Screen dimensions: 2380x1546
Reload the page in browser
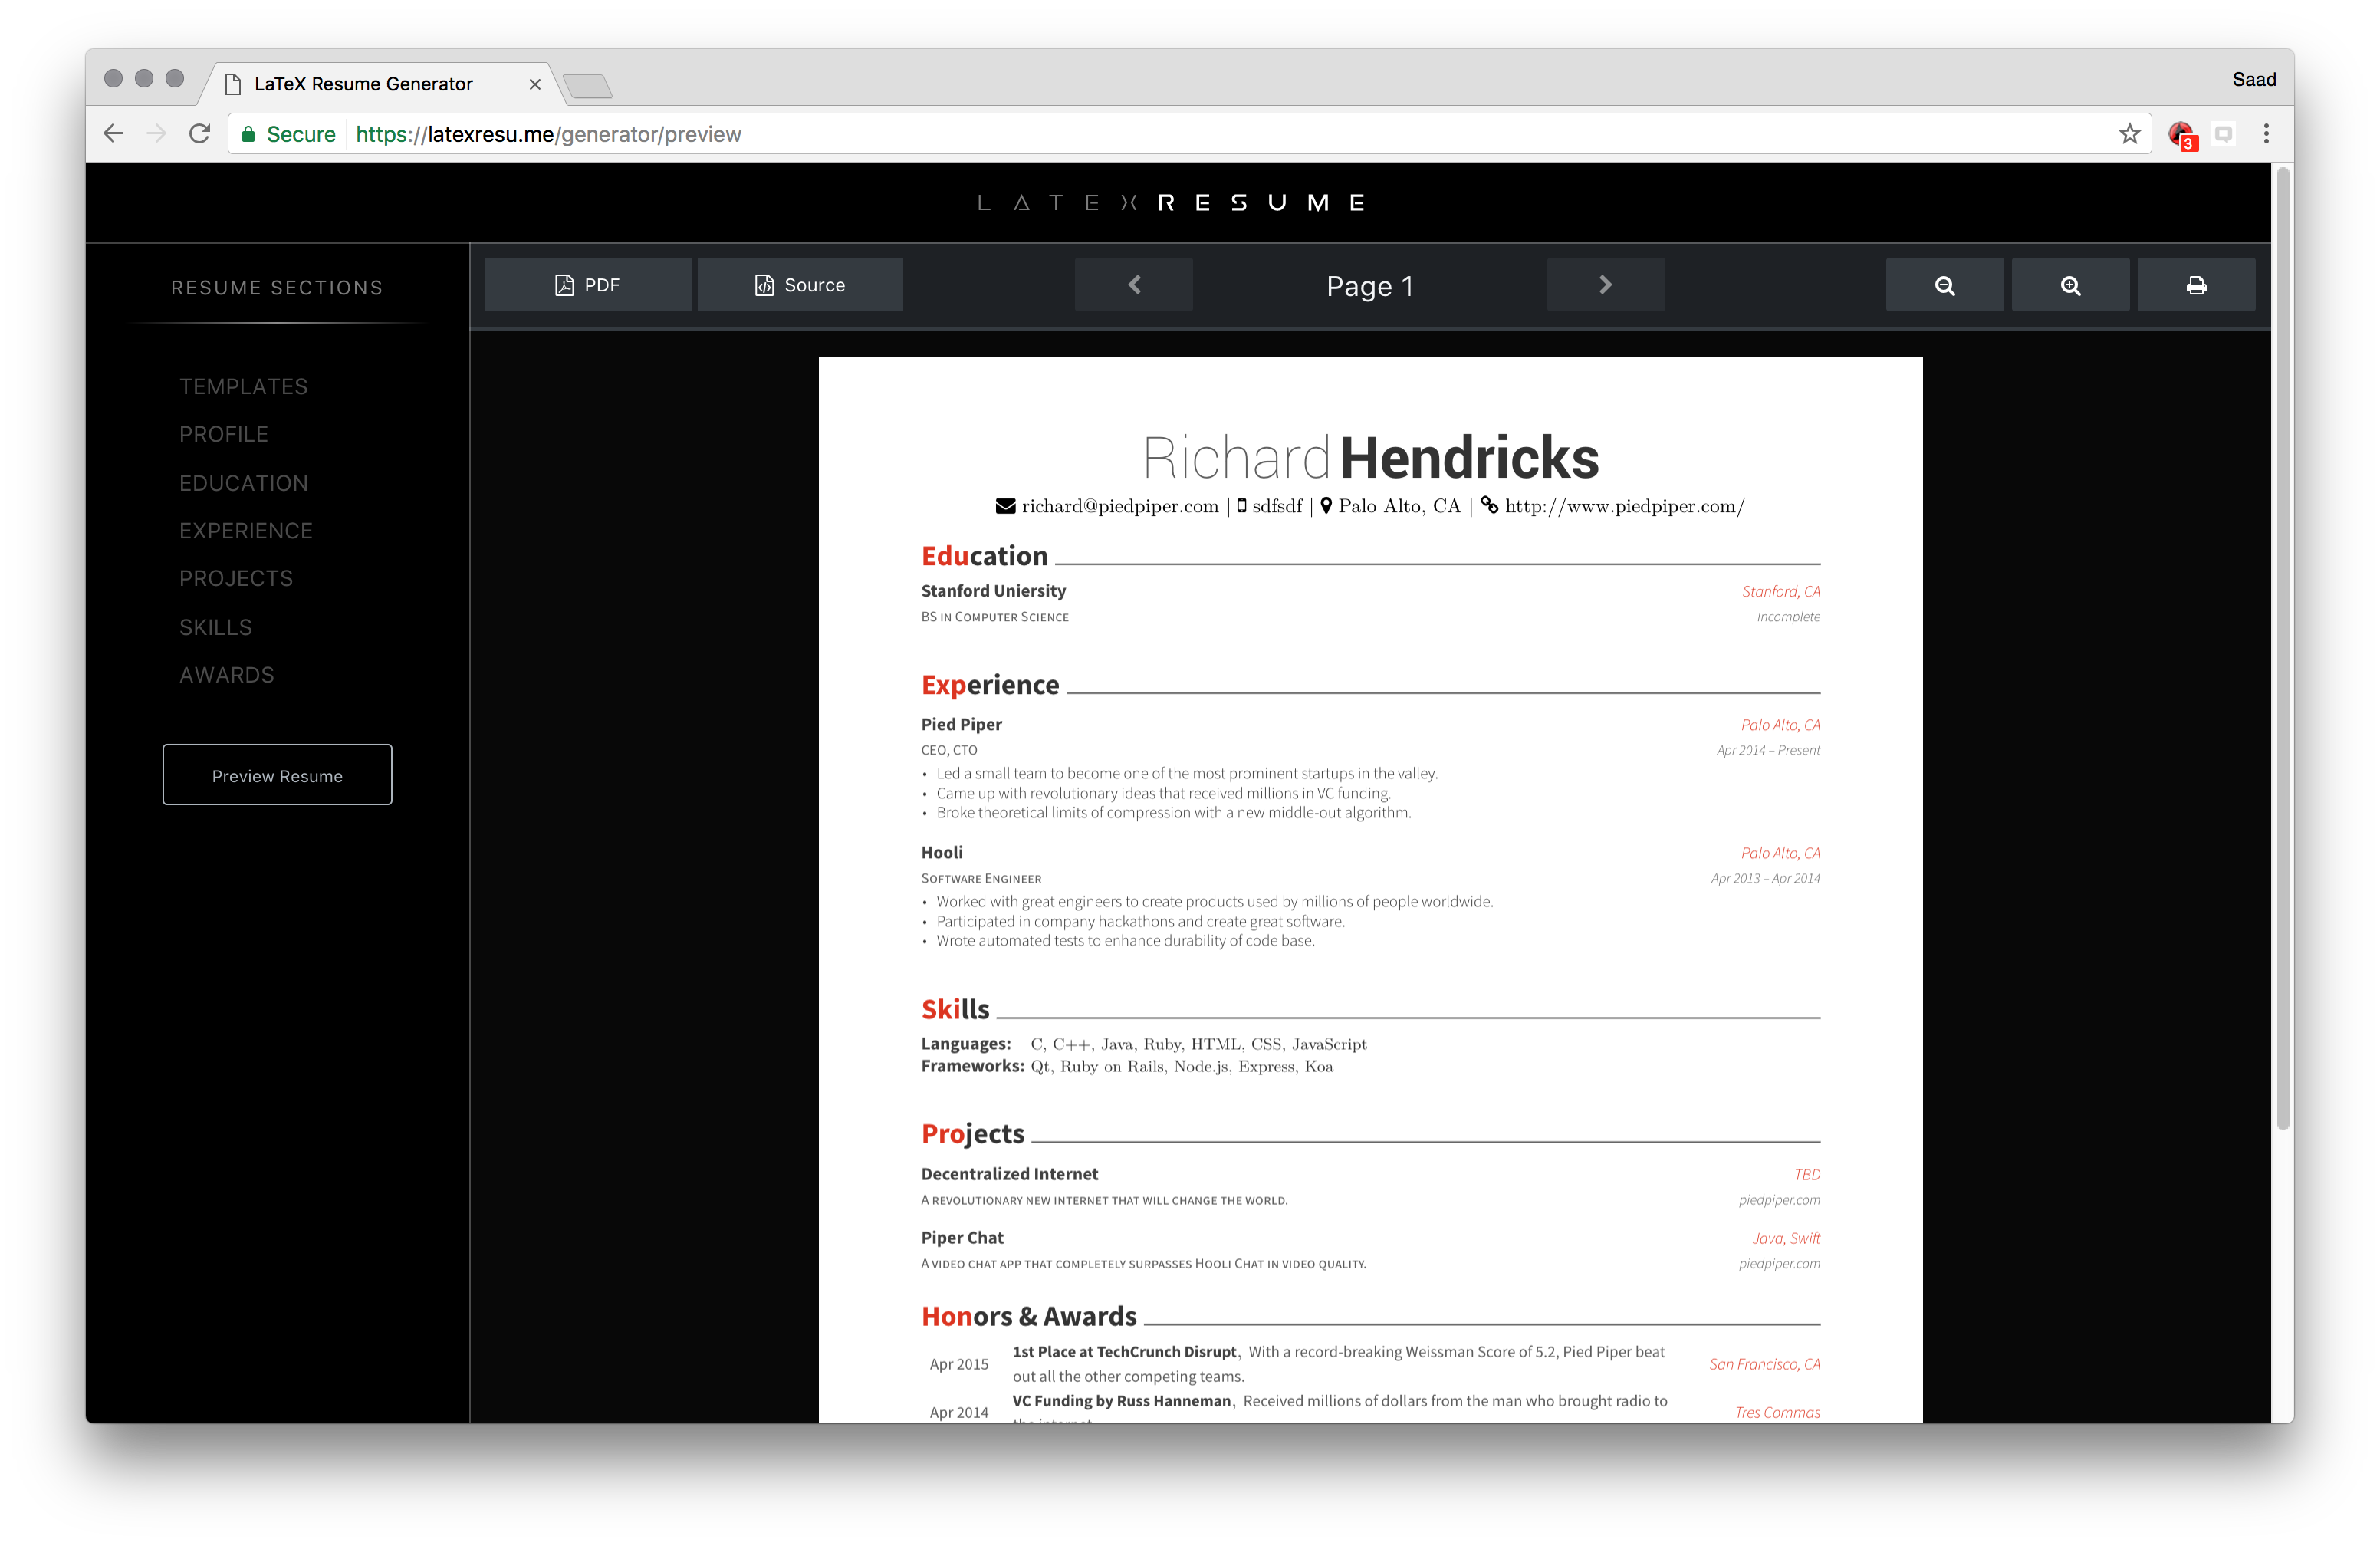click(x=200, y=134)
